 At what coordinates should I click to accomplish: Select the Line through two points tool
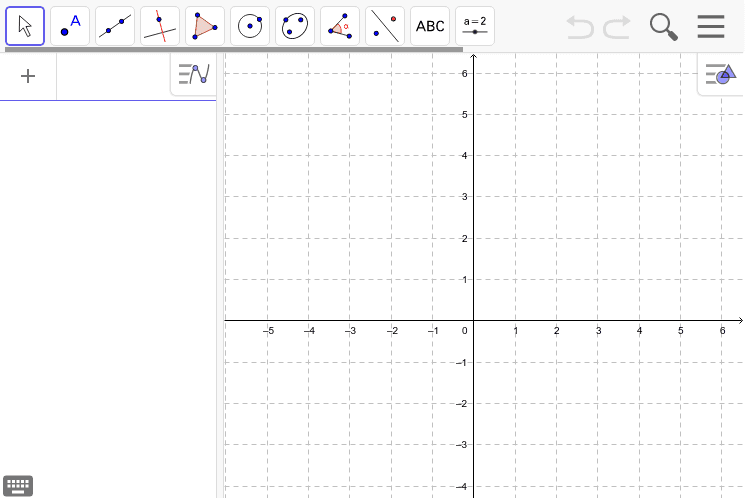pyautogui.click(x=115, y=26)
